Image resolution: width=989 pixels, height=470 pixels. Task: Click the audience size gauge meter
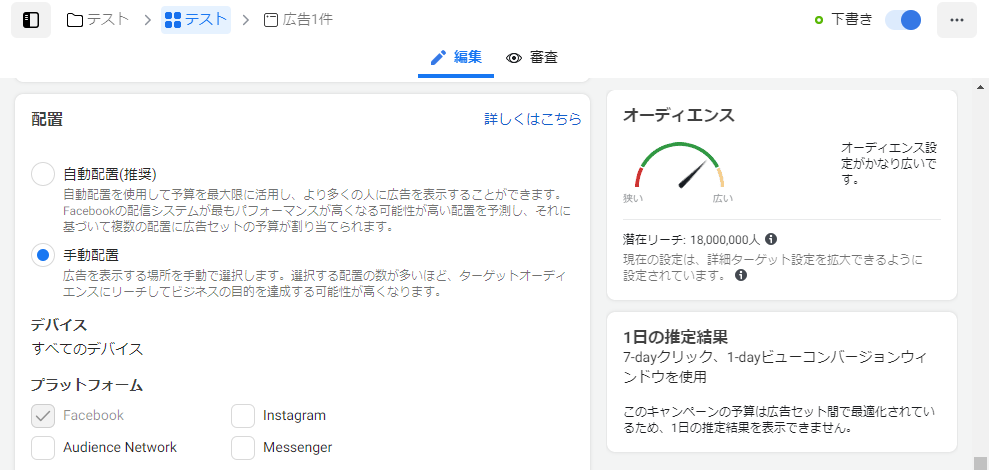coord(679,166)
